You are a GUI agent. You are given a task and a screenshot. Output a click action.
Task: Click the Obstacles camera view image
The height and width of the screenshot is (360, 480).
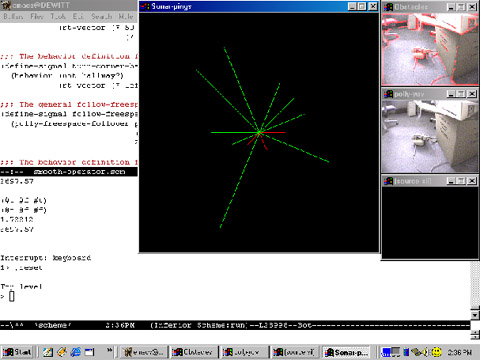(430, 49)
